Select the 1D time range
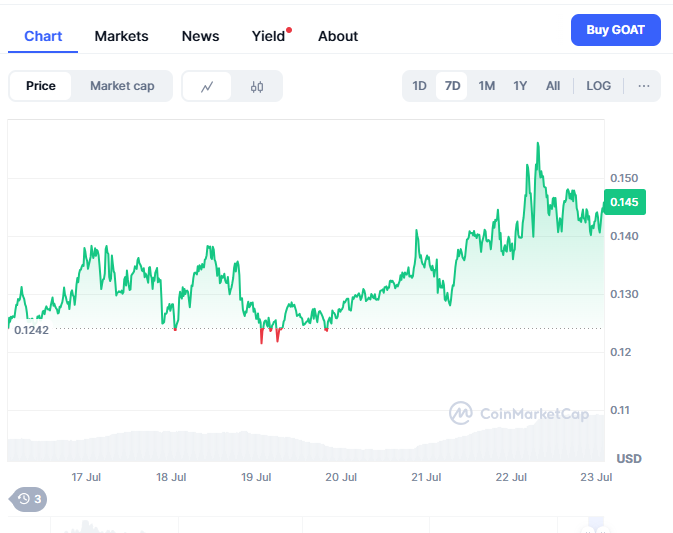This screenshot has width=673, height=533. pyautogui.click(x=420, y=86)
